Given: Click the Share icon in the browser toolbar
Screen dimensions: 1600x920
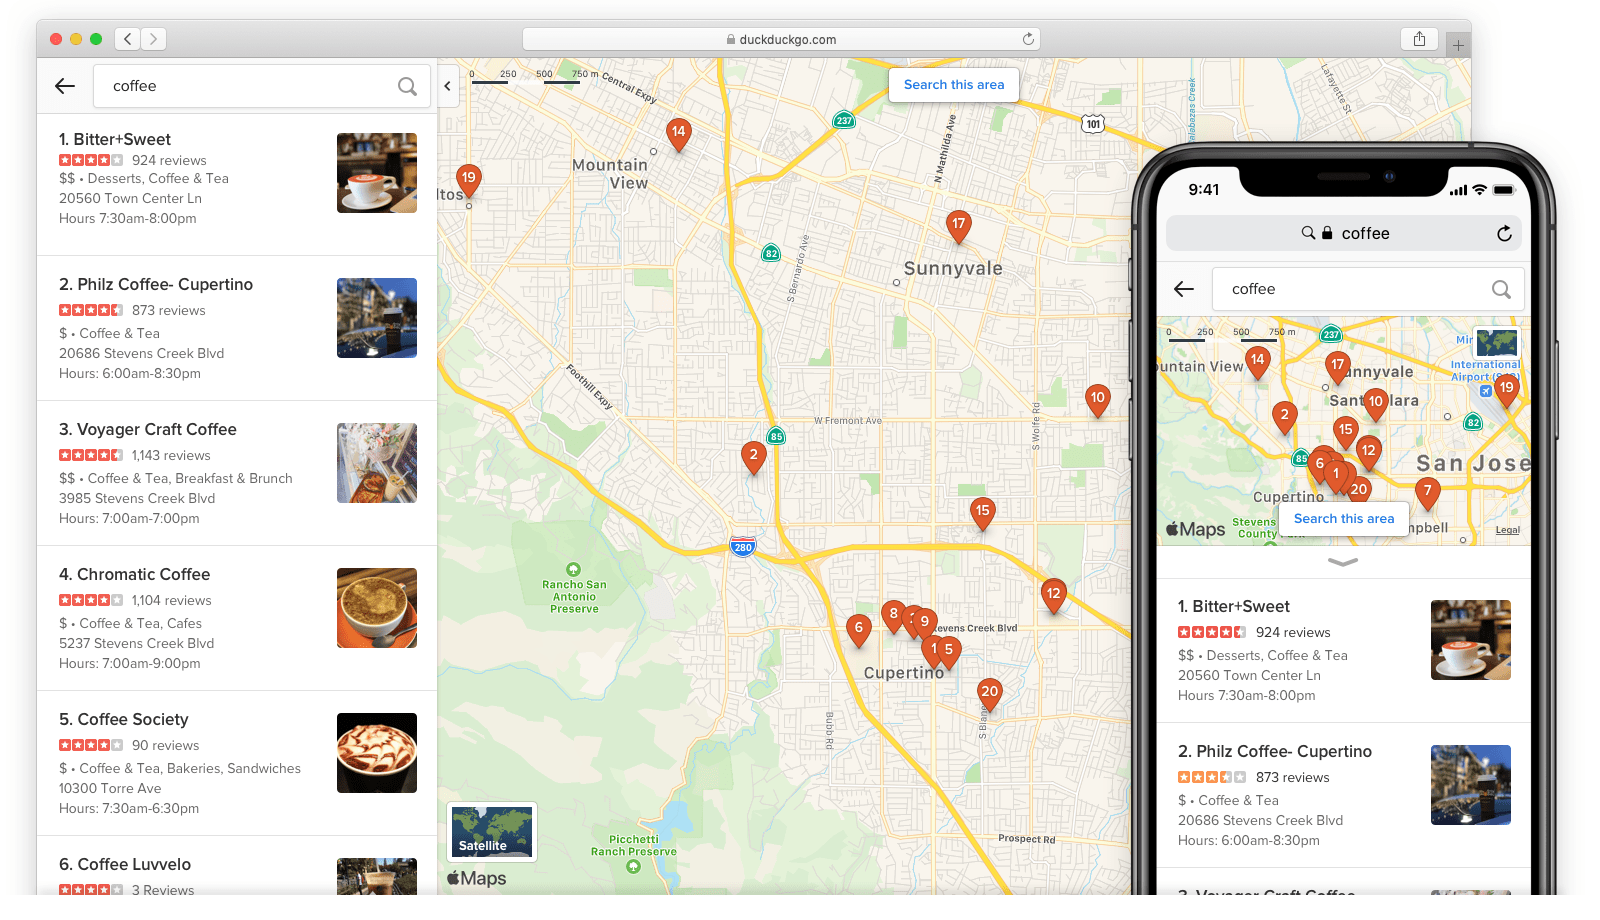Looking at the screenshot, I should click(1419, 38).
